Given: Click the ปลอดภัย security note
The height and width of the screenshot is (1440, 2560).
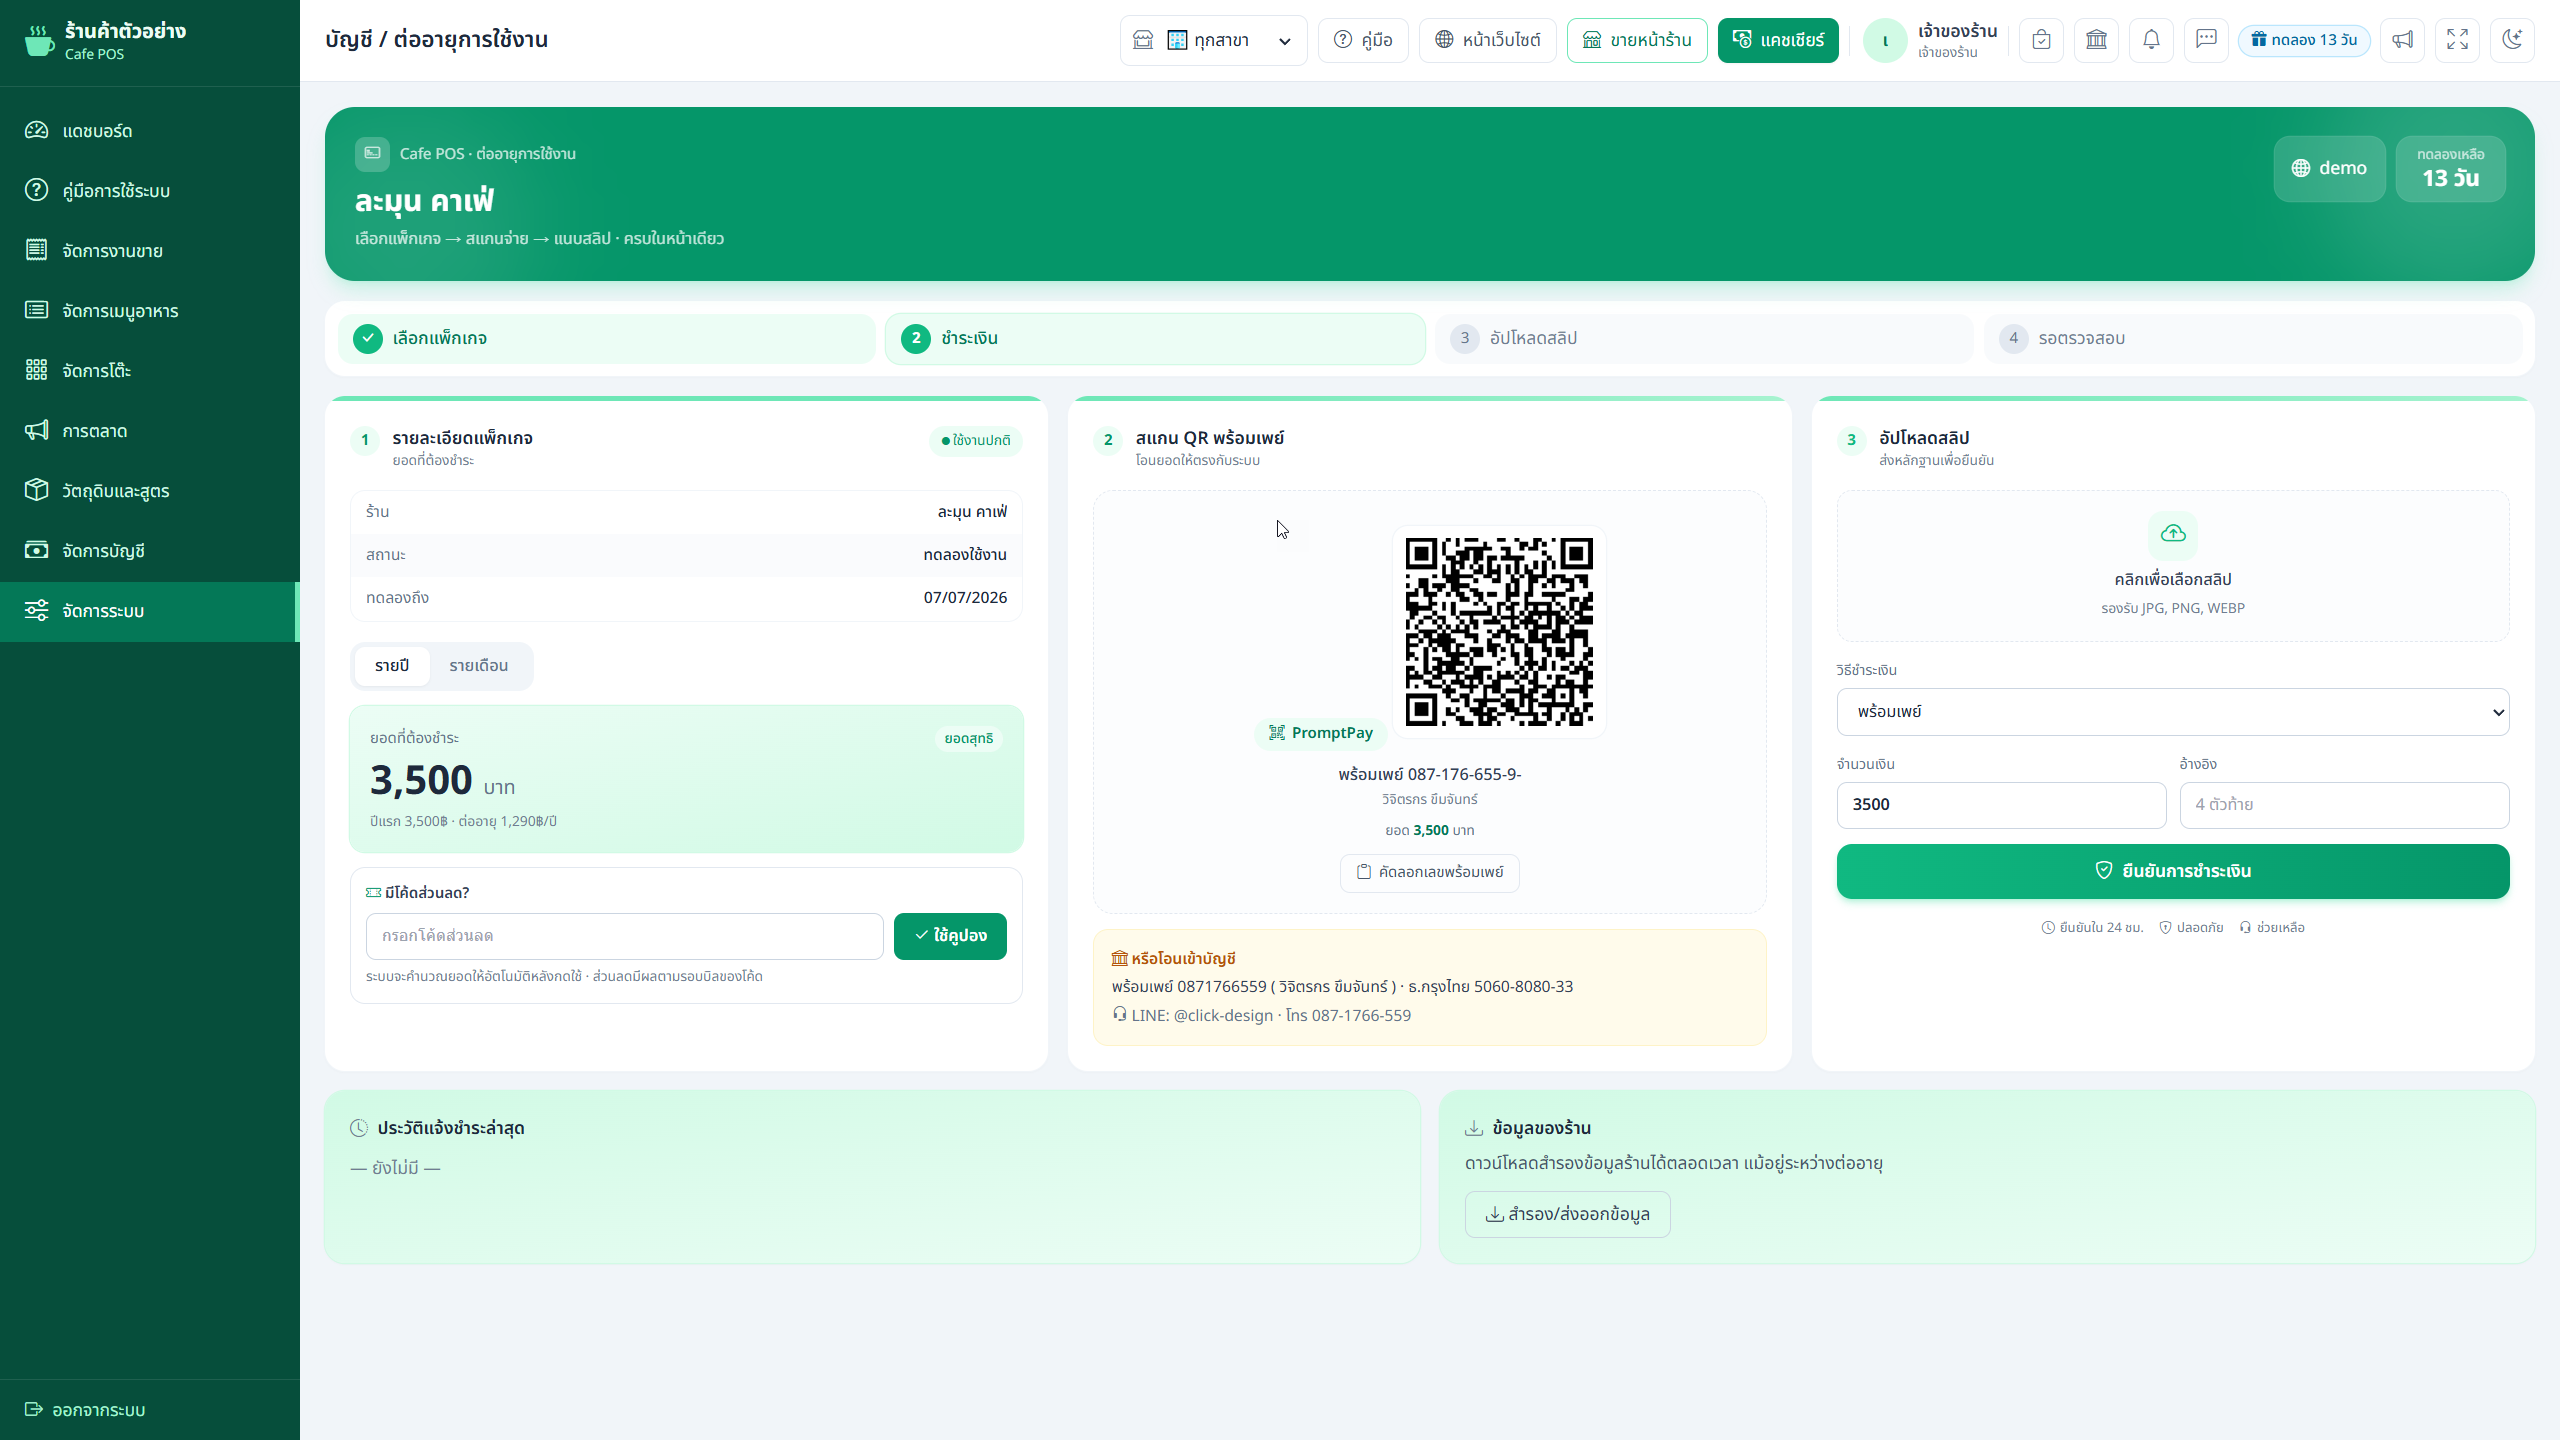Looking at the screenshot, I should pyautogui.click(x=2191, y=928).
